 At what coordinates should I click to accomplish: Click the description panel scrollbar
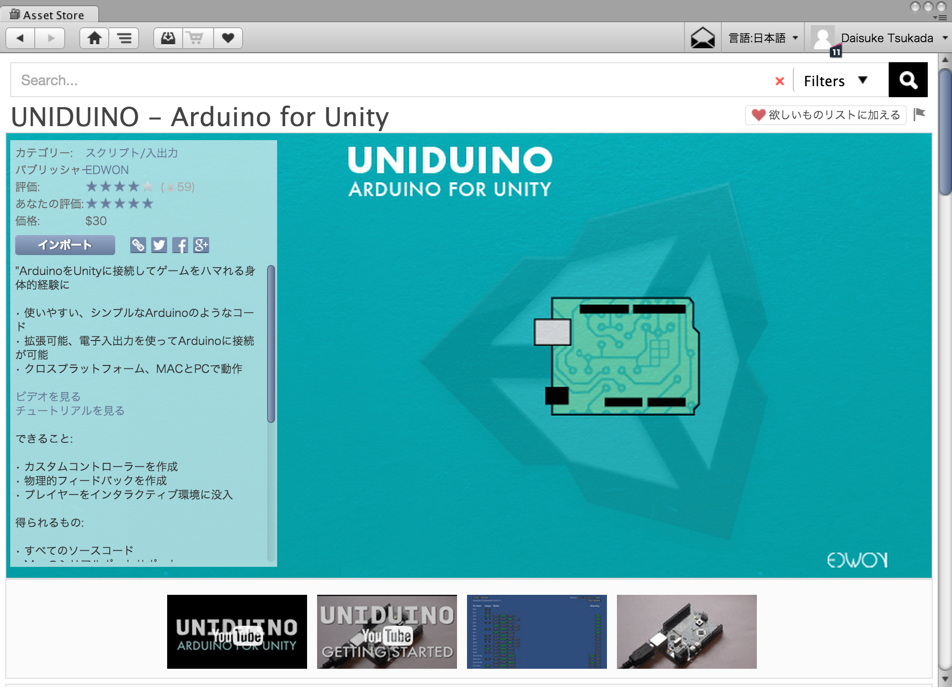click(271, 344)
